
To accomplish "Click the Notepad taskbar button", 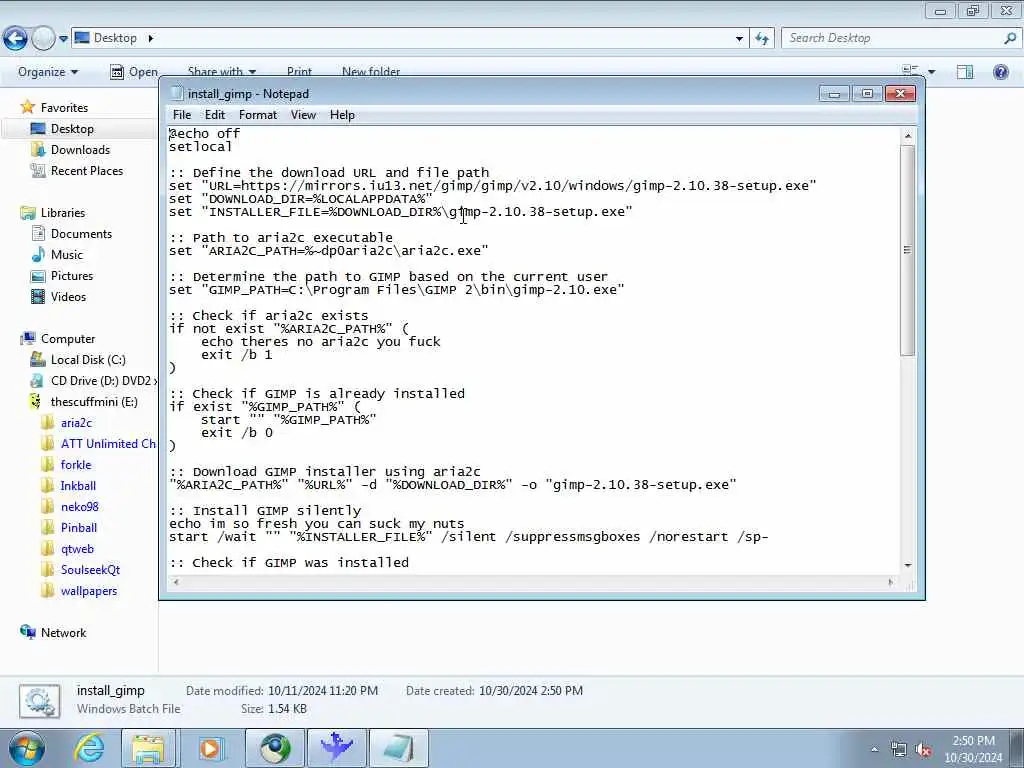I will (x=399, y=748).
